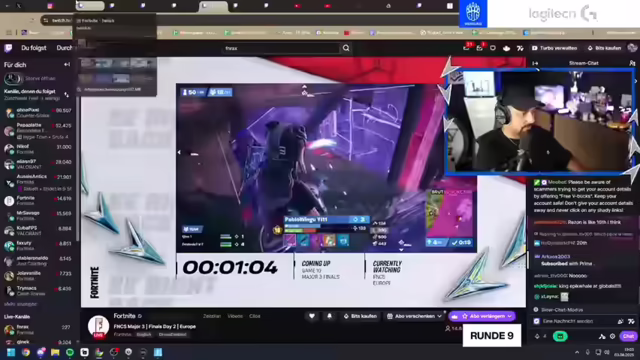The image size is (640, 360).
Task: Open KubaFPS channel in sidebar
Action: point(38,231)
